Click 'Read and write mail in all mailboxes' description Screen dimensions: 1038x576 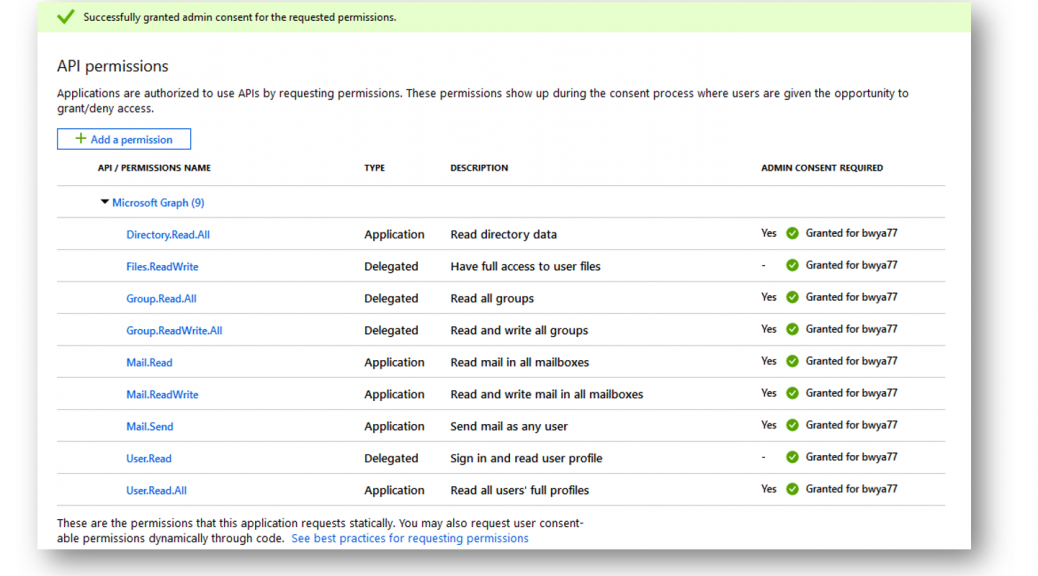pyautogui.click(x=547, y=394)
